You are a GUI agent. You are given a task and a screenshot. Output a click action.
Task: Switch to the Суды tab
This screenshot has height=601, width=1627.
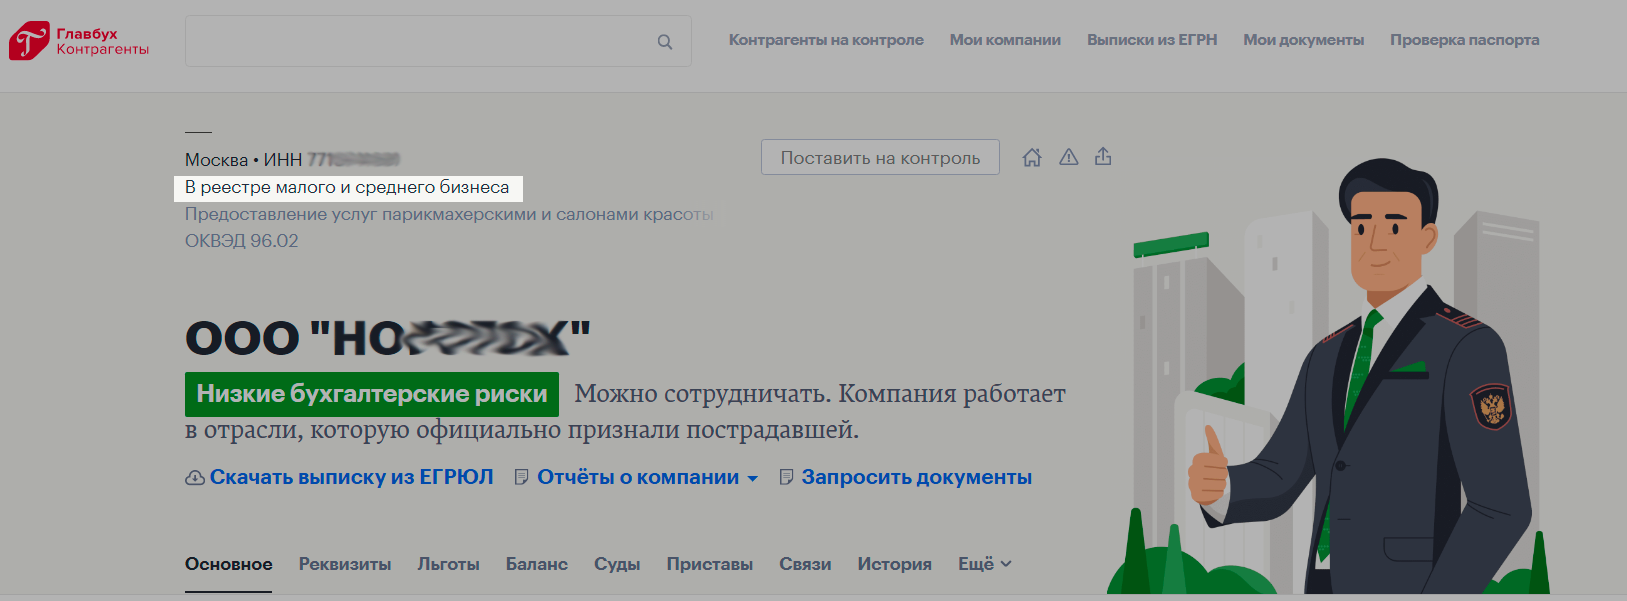point(617,564)
